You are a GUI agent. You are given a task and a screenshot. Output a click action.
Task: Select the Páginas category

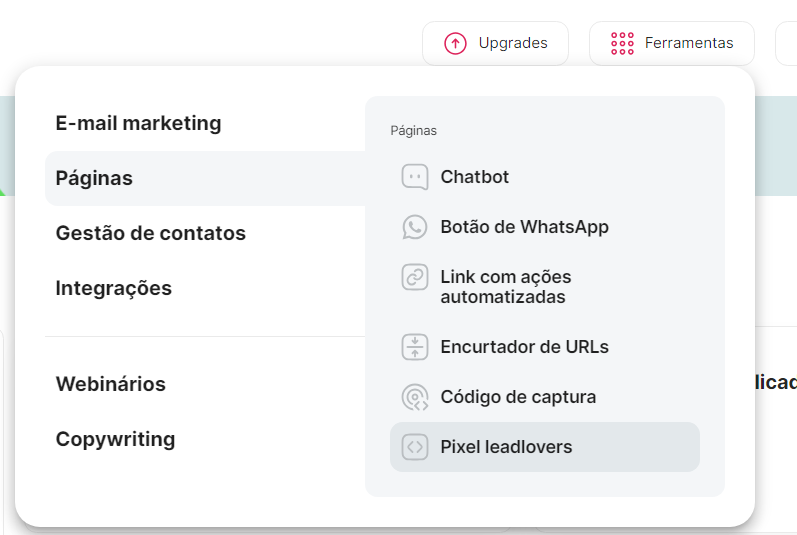tap(94, 179)
